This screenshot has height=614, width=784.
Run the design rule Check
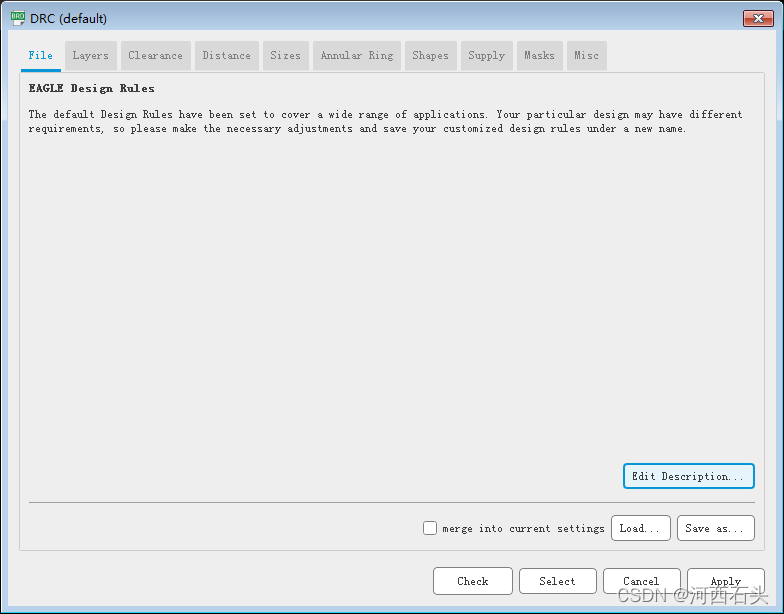click(x=473, y=581)
